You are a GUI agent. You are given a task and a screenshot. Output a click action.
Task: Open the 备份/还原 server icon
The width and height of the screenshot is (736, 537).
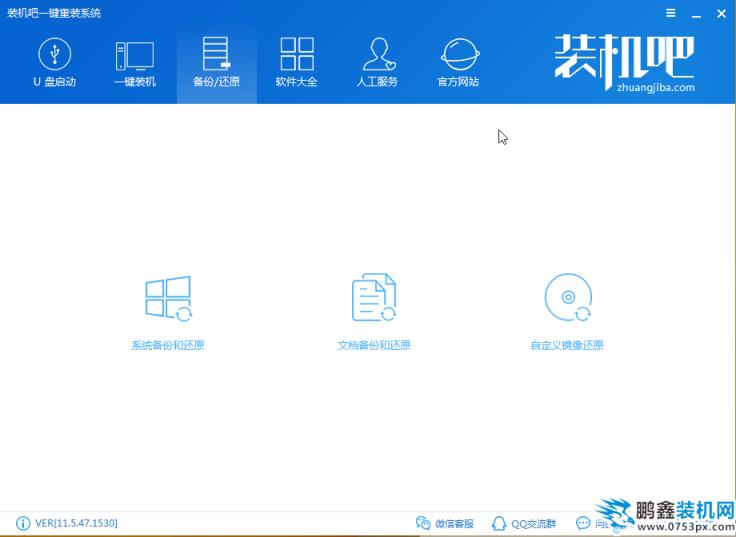[x=216, y=54]
